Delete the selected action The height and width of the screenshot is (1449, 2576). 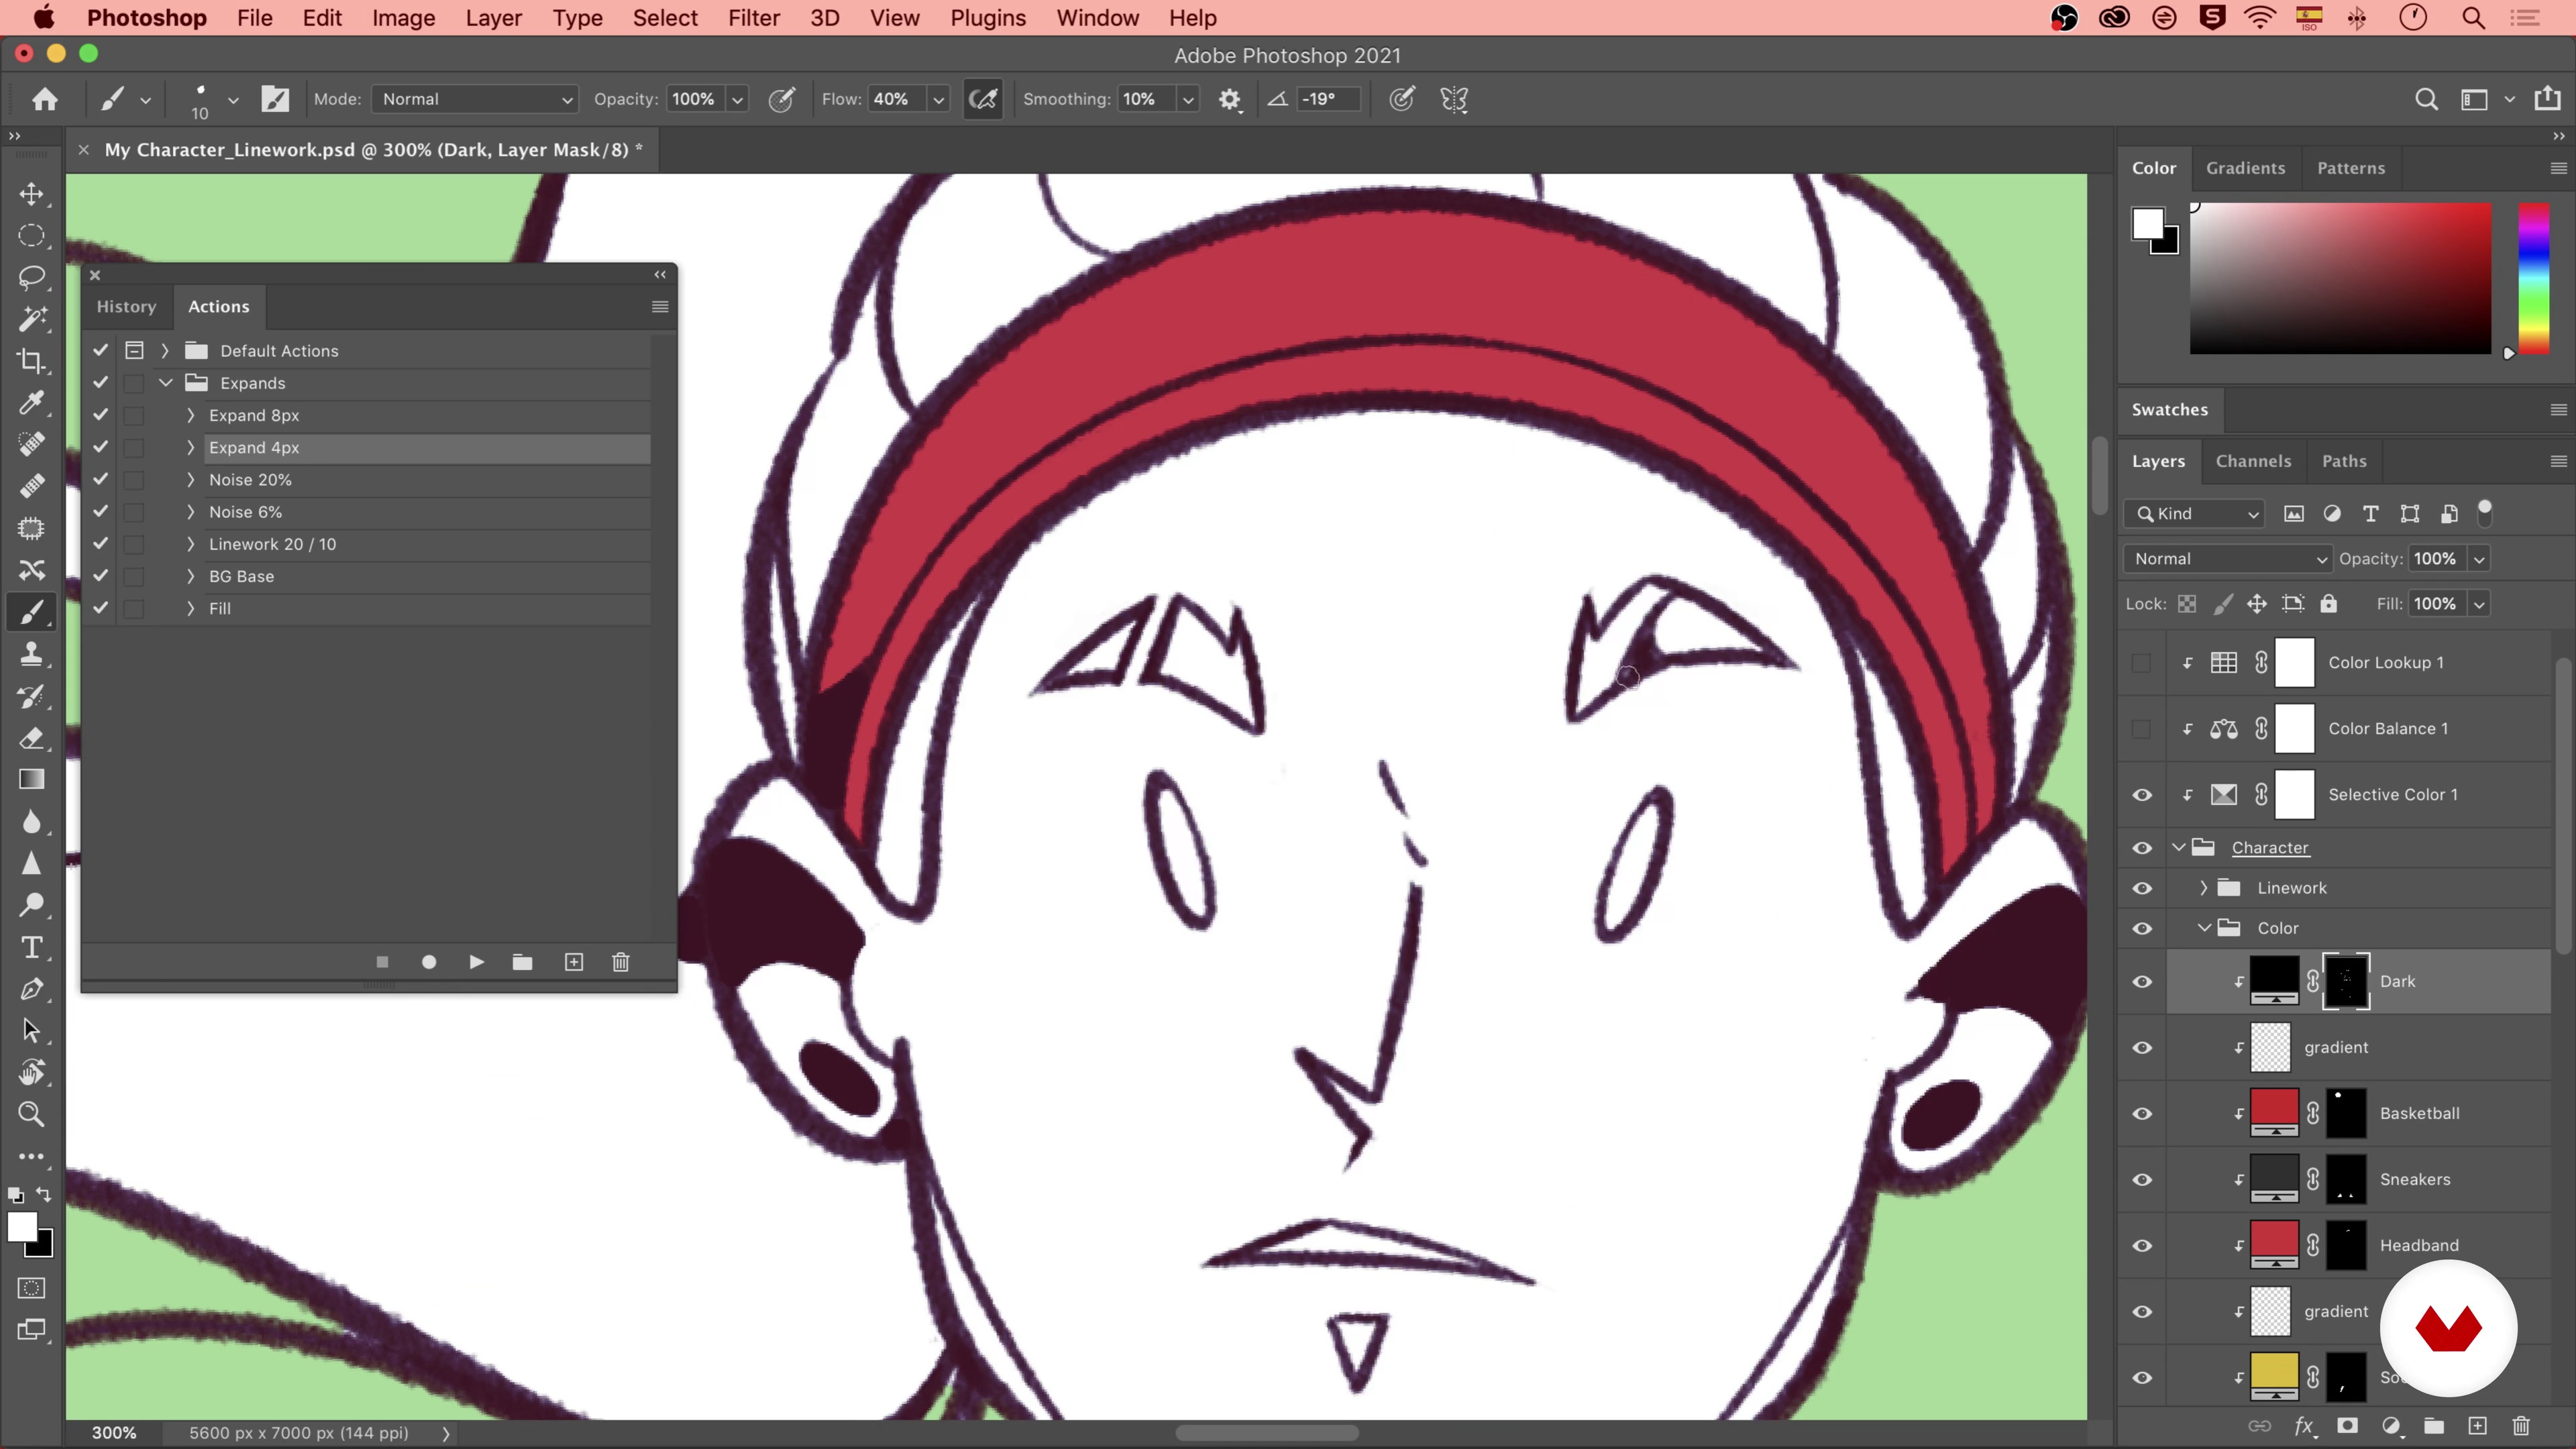pos(620,962)
